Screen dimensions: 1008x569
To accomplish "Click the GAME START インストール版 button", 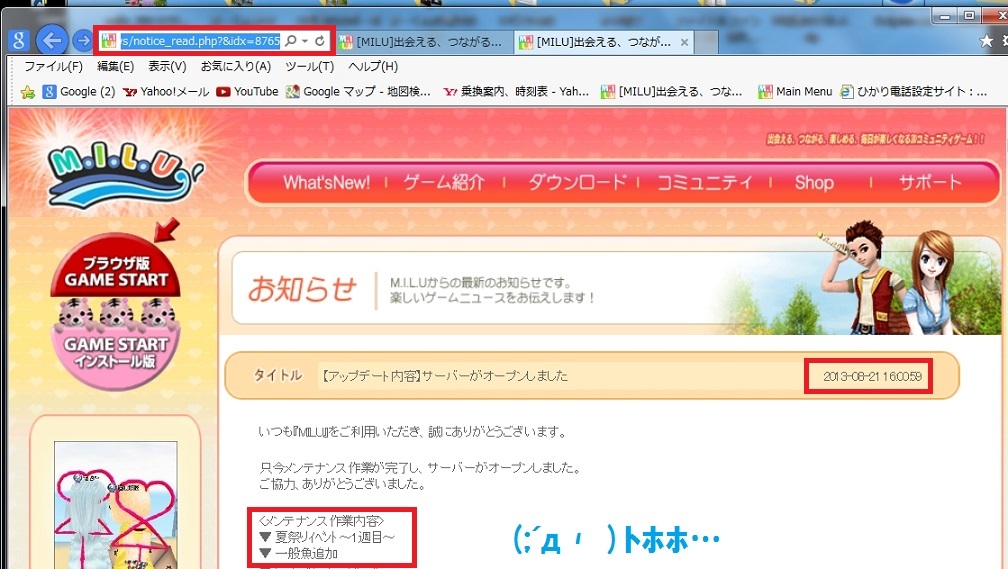I will click(x=116, y=348).
